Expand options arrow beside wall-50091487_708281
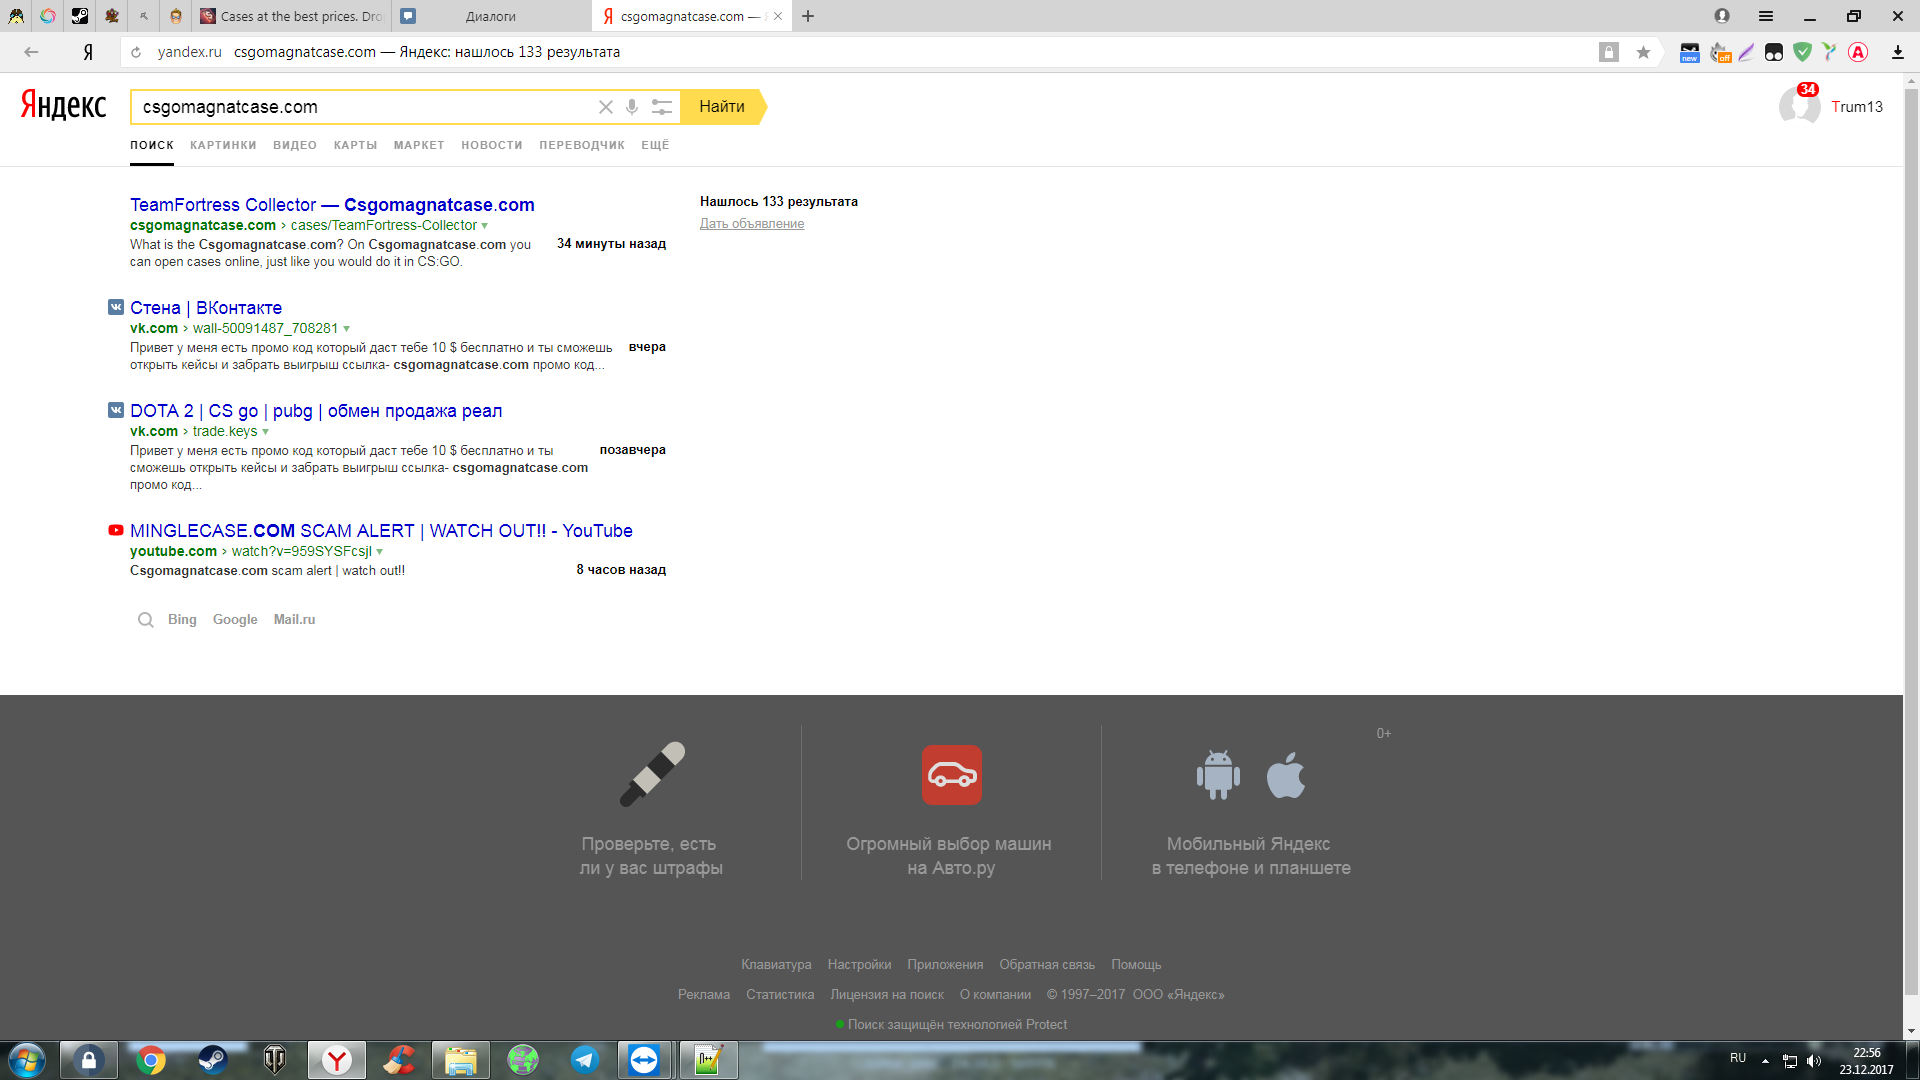Screen dimensions: 1920x1080 [347, 329]
